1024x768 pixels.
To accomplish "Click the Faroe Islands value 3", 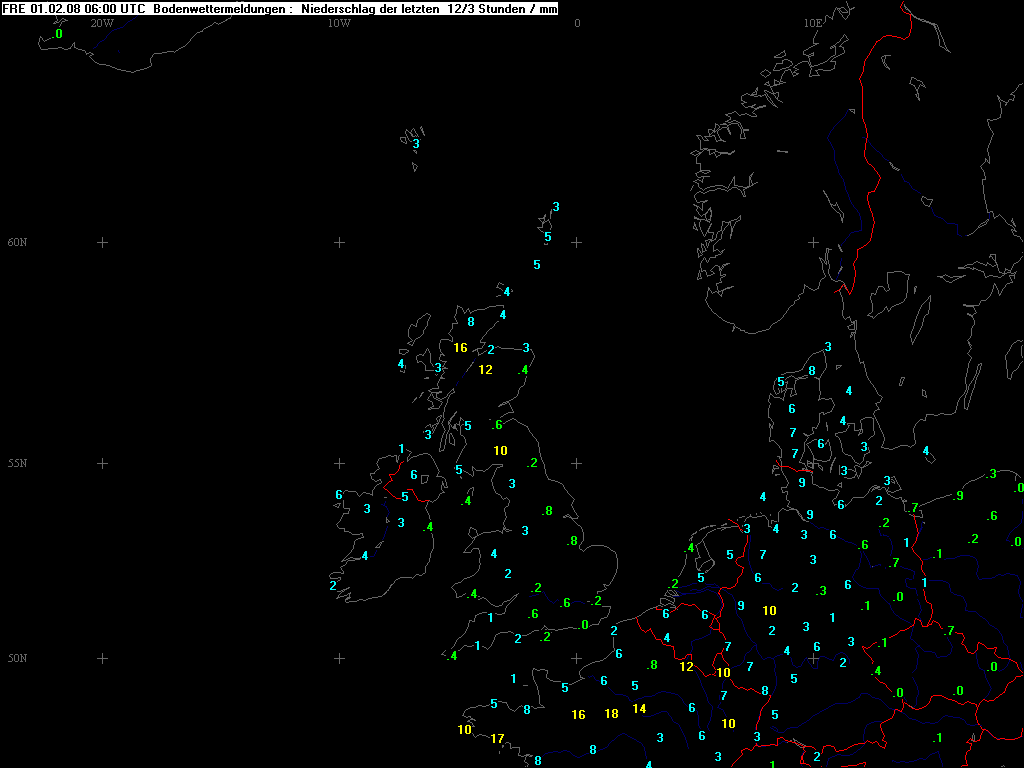I will click(416, 144).
